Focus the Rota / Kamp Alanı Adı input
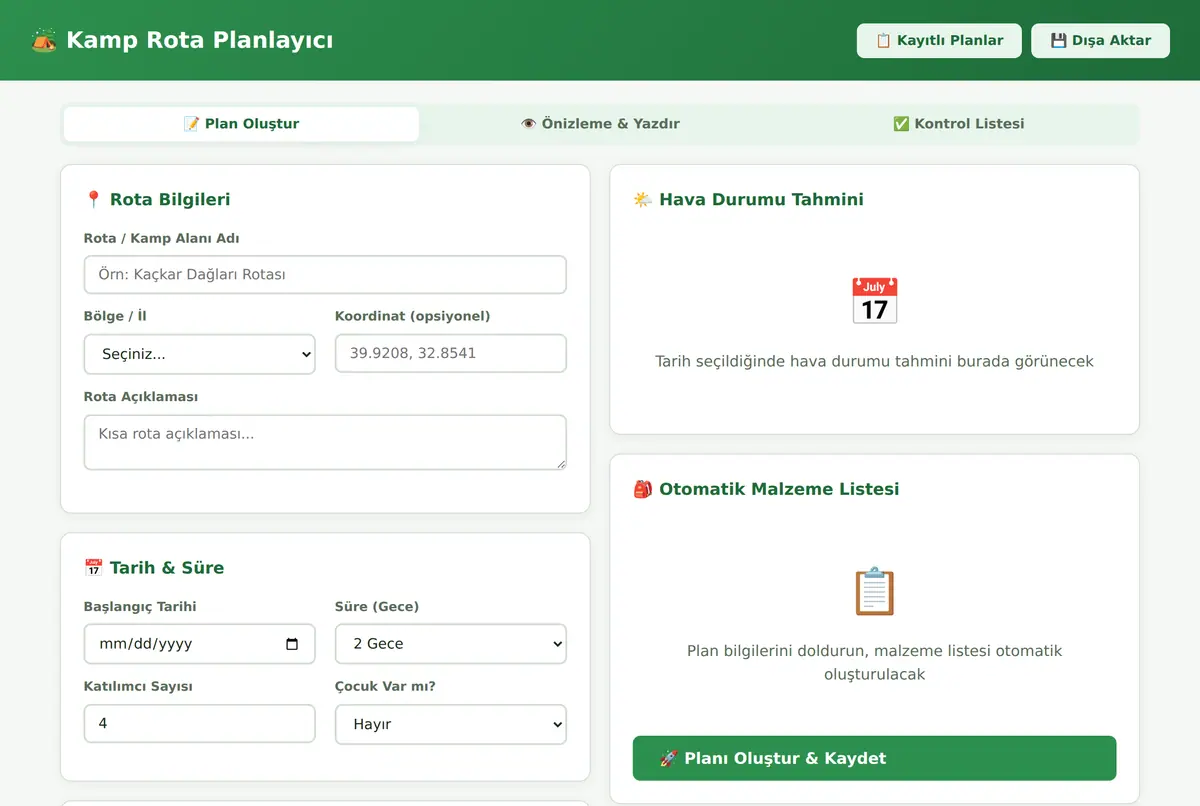 point(325,274)
